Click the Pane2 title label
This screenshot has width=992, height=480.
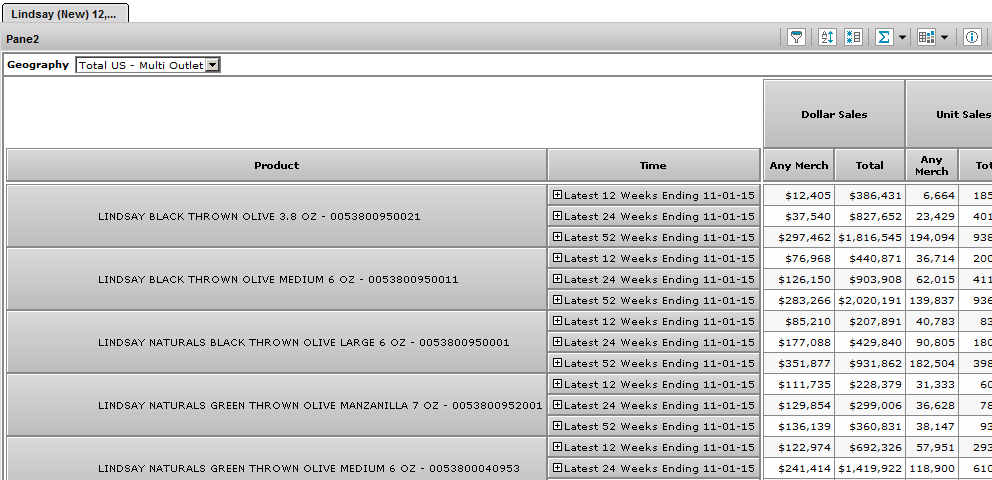tap(24, 38)
